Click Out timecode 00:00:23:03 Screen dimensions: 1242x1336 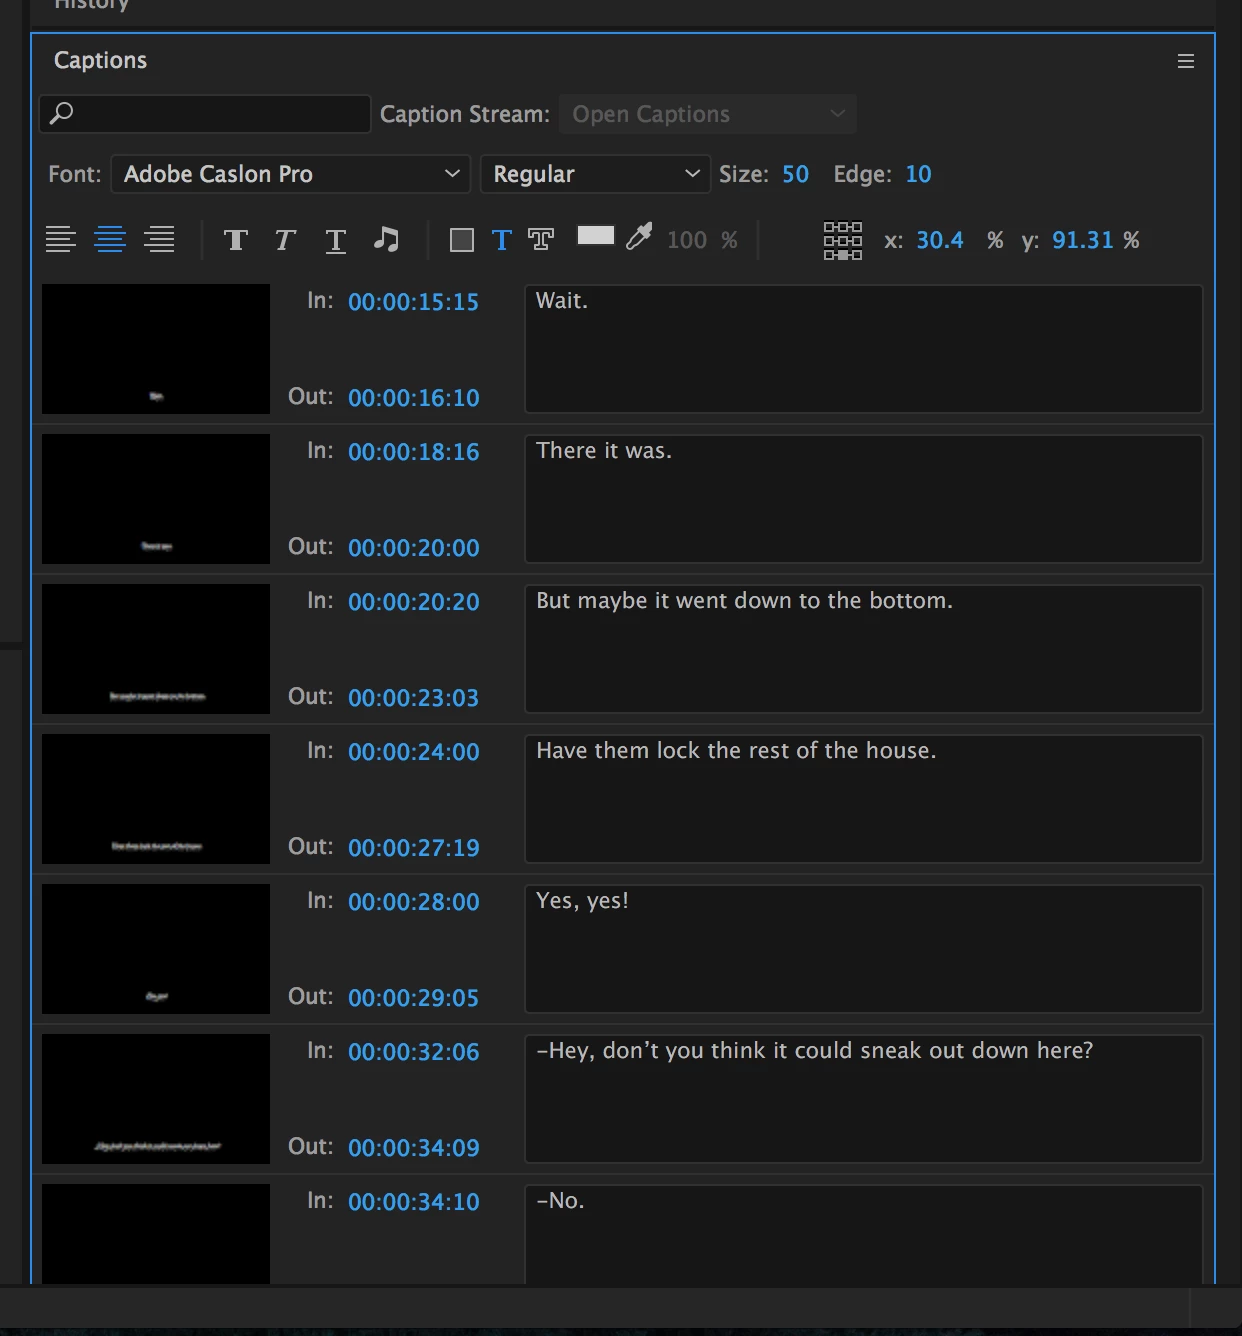click(414, 698)
